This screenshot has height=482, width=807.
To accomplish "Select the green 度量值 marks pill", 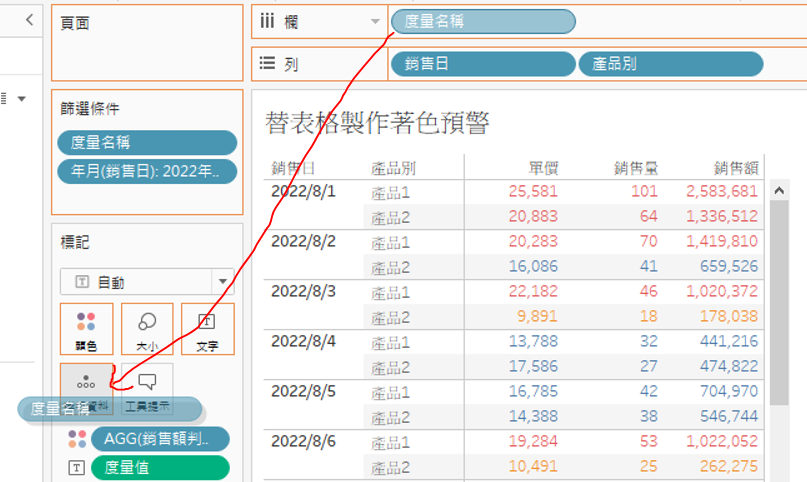I will click(160, 468).
